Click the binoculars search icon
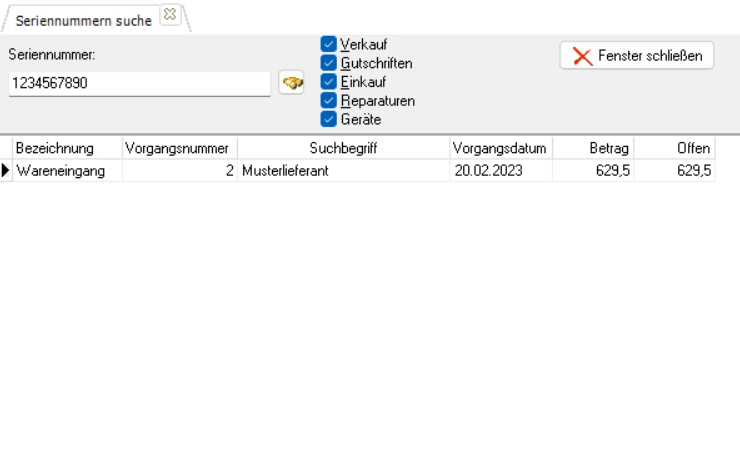 [x=292, y=83]
